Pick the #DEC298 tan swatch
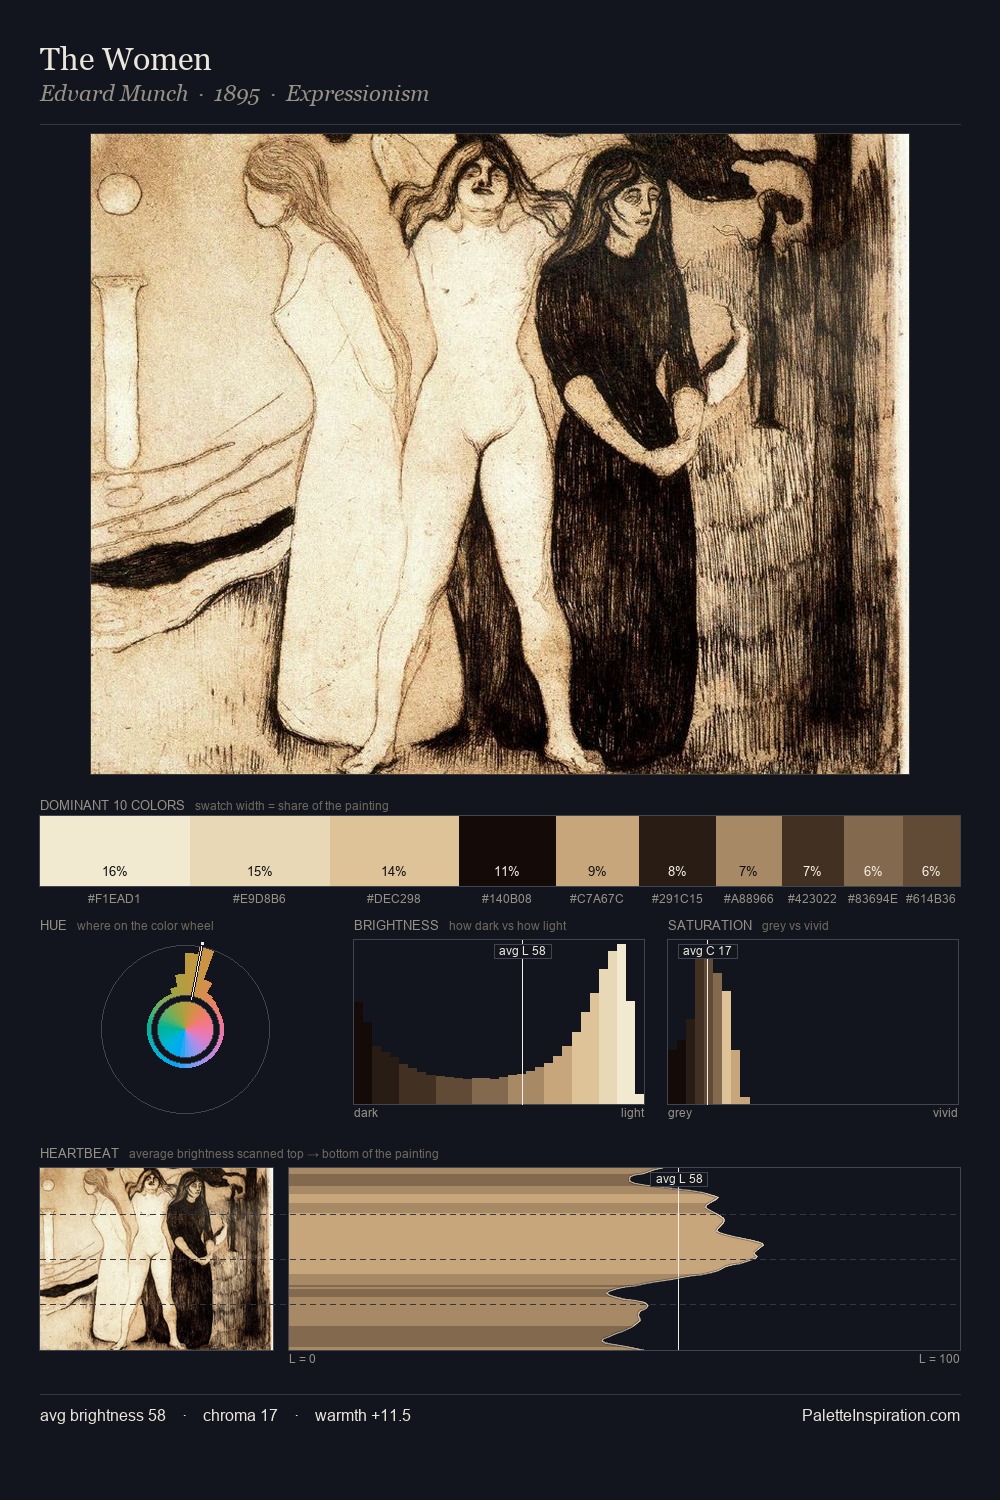Viewport: 1000px width, 1500px height. click(394, 851)
